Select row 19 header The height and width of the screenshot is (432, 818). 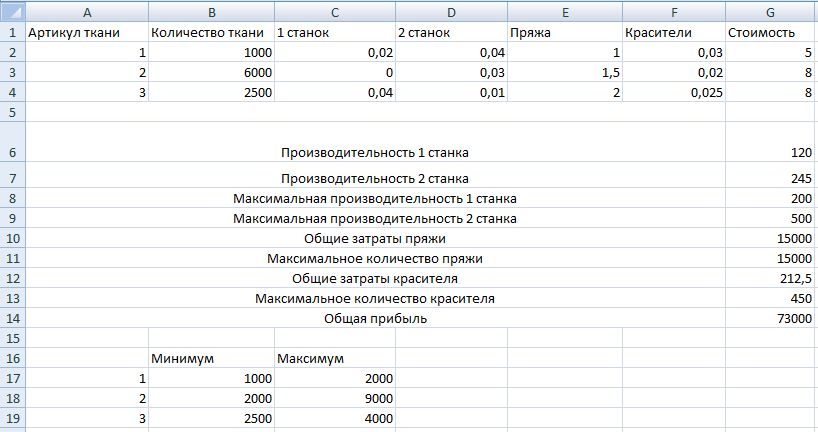coord(13,418)
